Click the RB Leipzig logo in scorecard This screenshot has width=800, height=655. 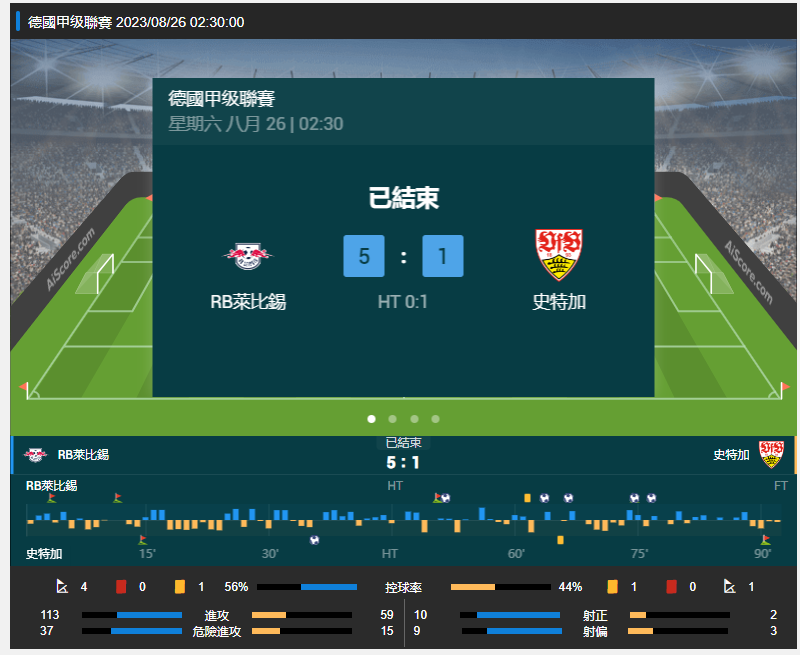(248, 256)
